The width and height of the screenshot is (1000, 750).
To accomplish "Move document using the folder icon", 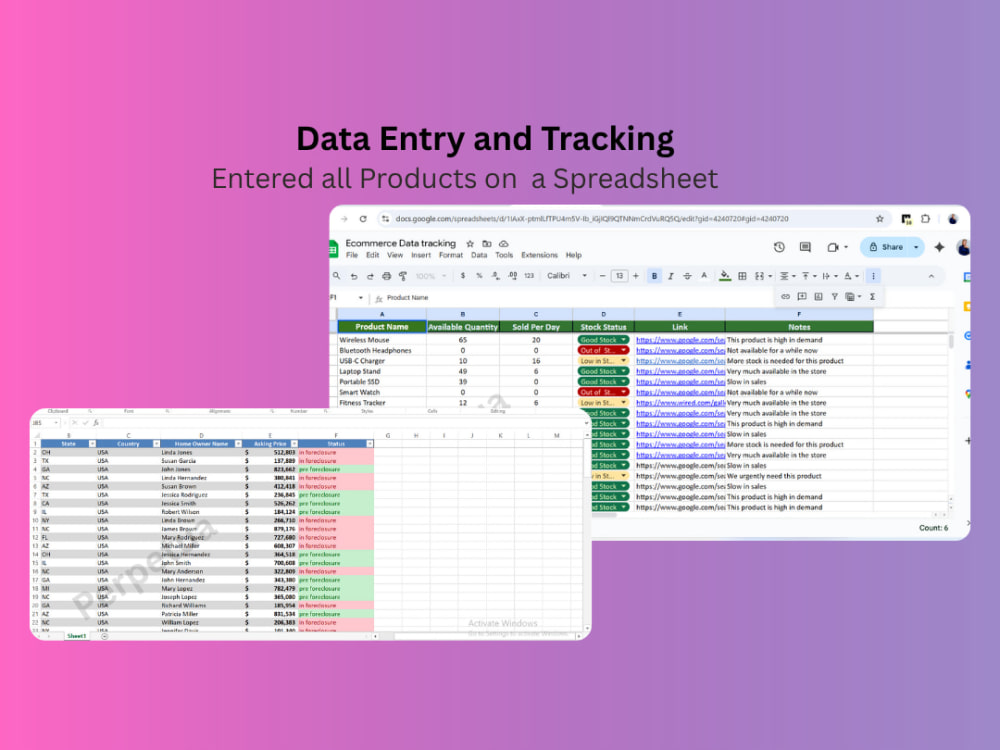I will coord(487,244).
